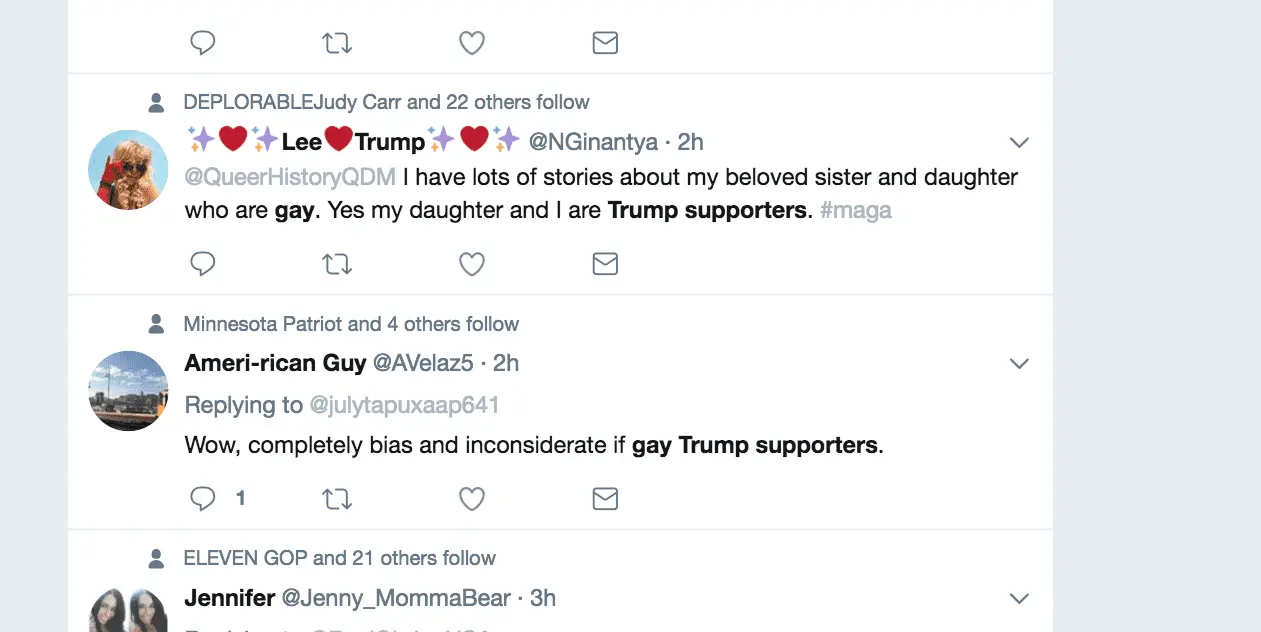Expand the dropdown on Ameri-rican Guy's tweet

(1019, 363)
